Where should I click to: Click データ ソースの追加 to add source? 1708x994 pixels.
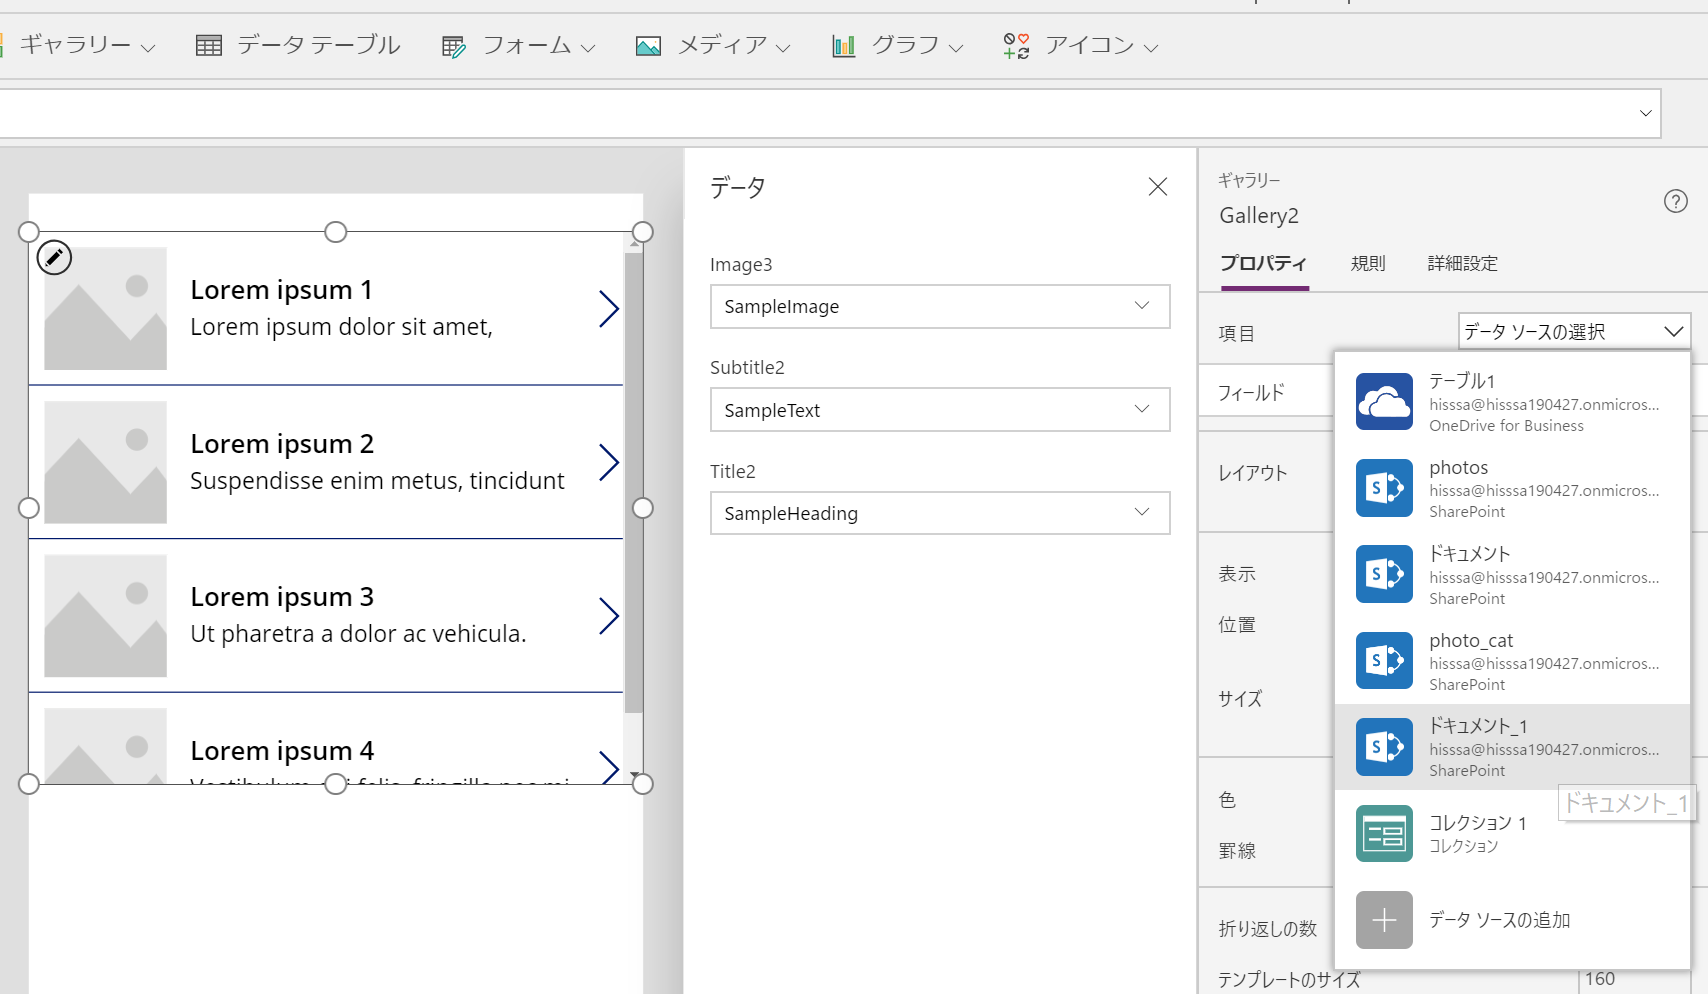pos(1512,920)
